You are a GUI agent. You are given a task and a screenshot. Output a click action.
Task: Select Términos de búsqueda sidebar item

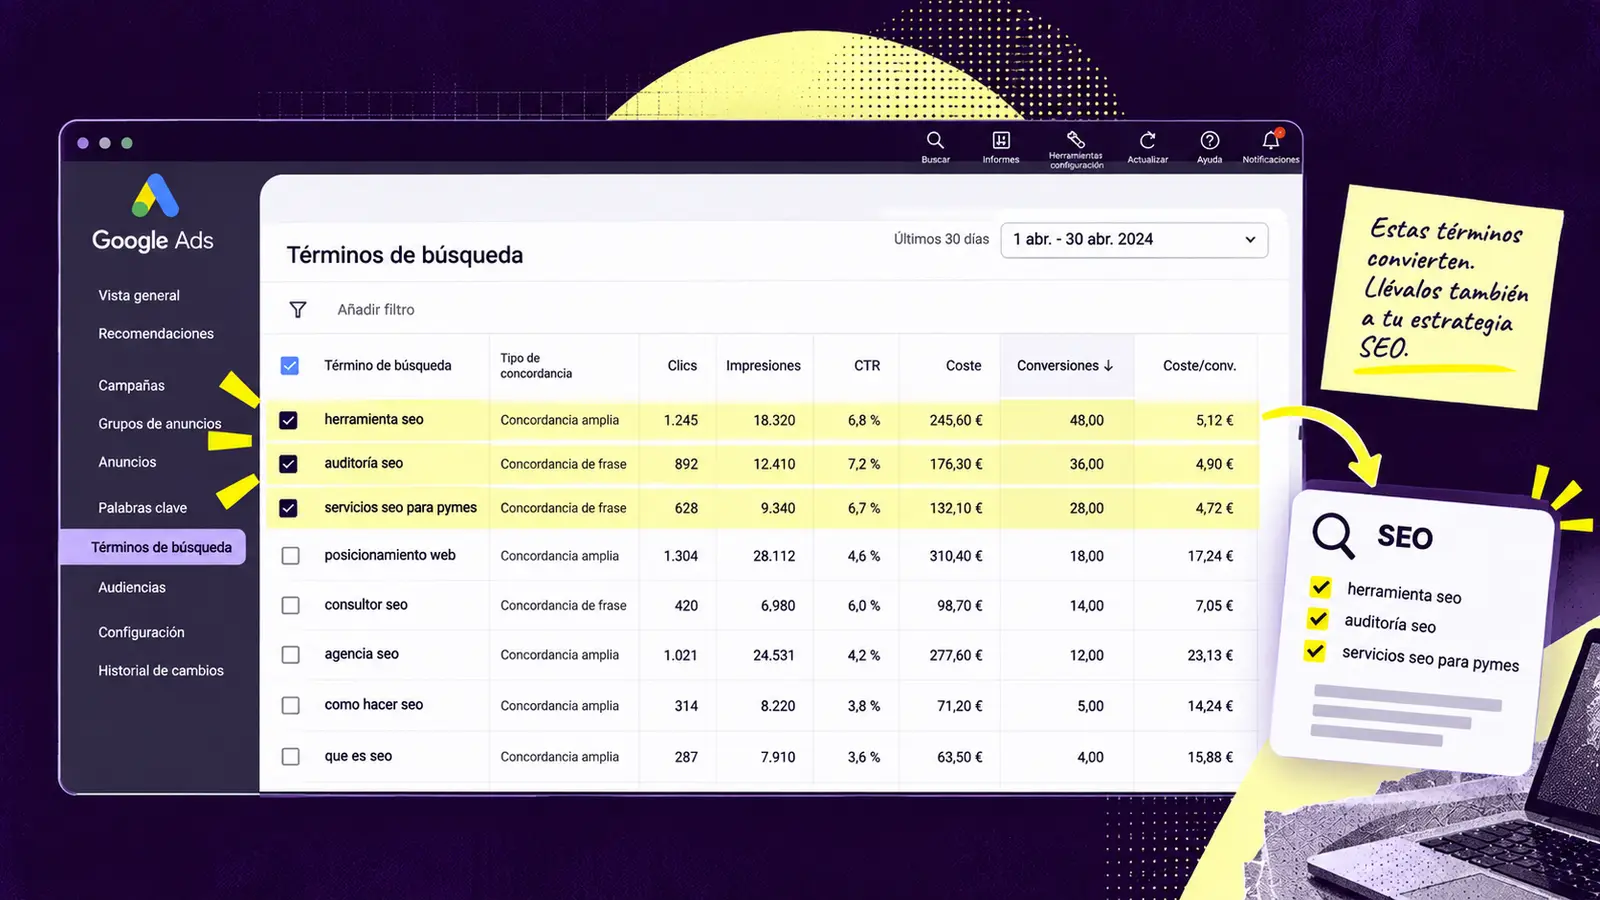(153, 547)
